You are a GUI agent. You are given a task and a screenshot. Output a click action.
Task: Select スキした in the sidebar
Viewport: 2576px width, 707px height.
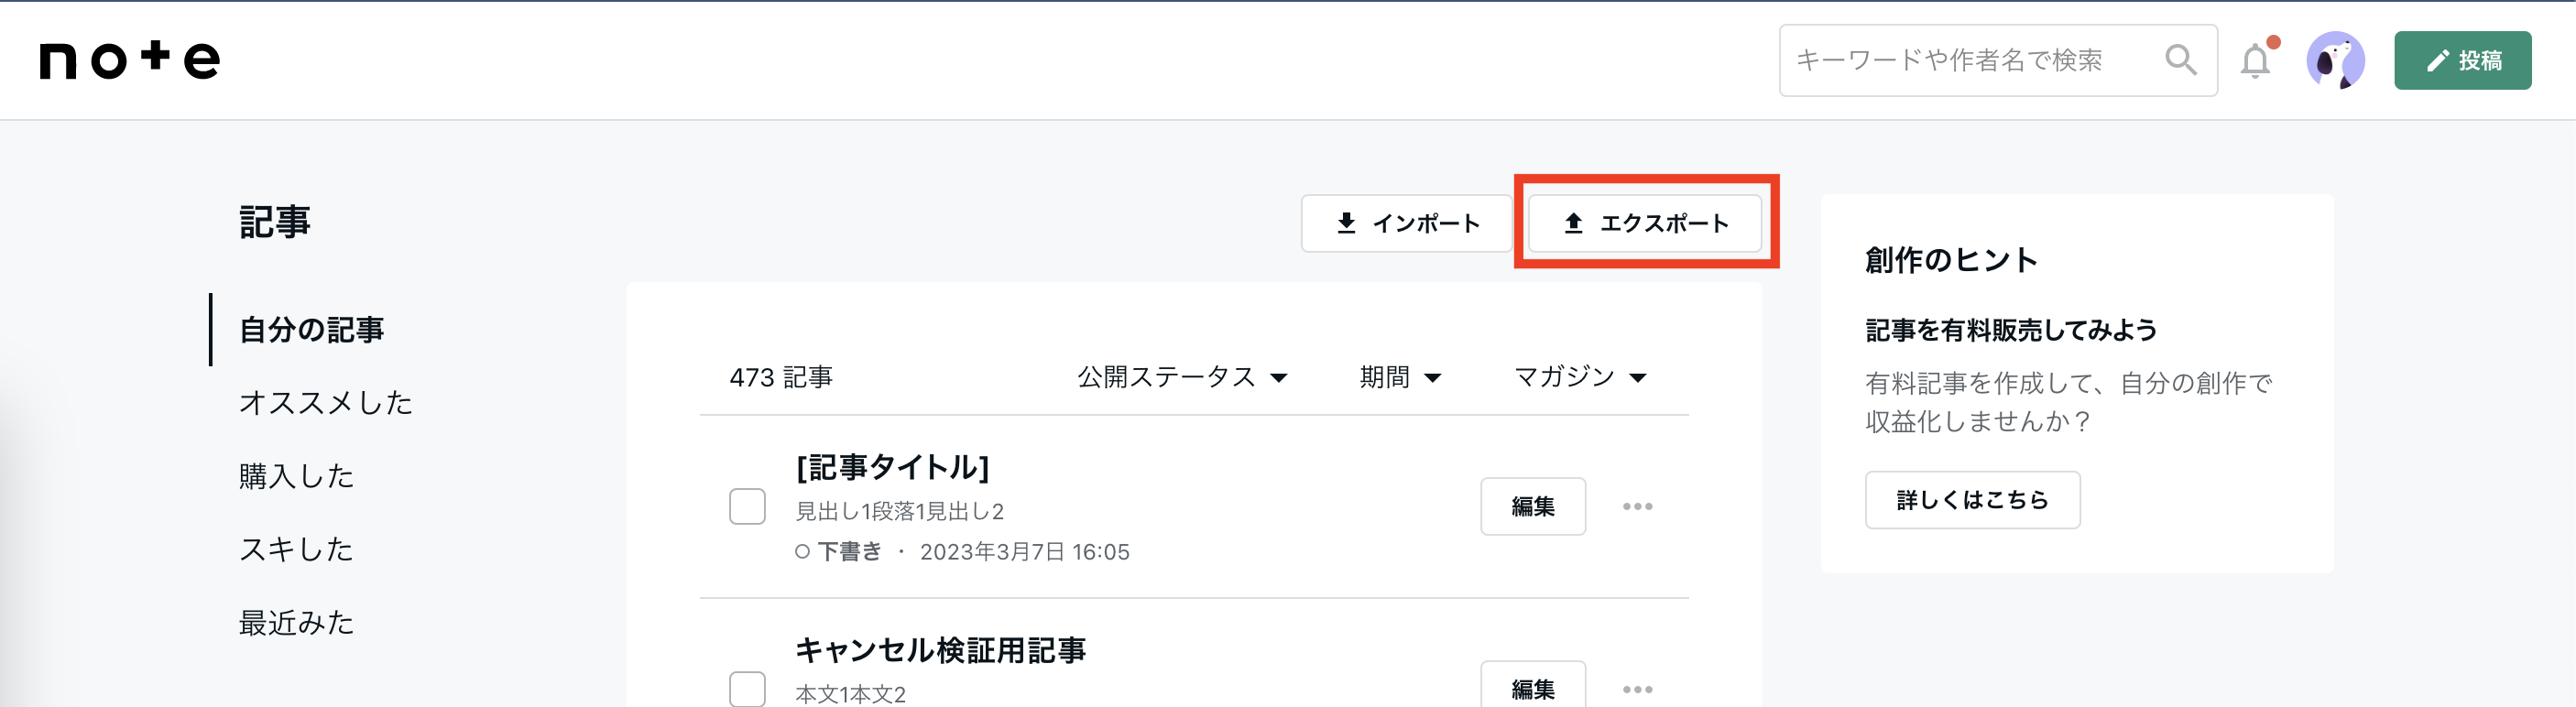pos(296,549)
